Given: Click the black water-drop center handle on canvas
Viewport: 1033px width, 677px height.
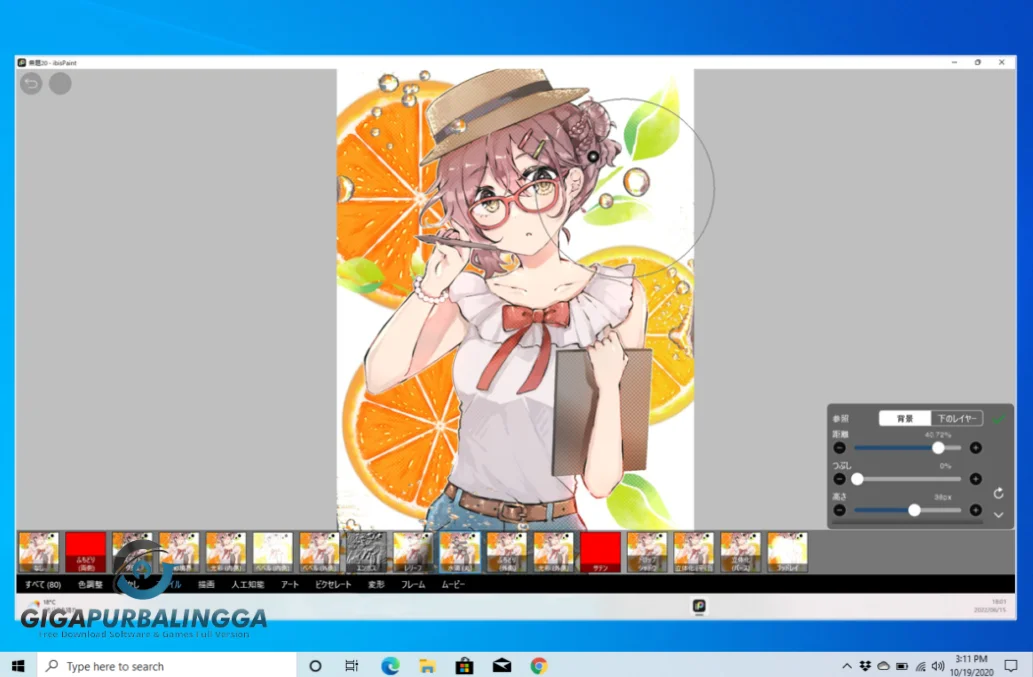Looking at the screenshot, I should pos(593,157).
